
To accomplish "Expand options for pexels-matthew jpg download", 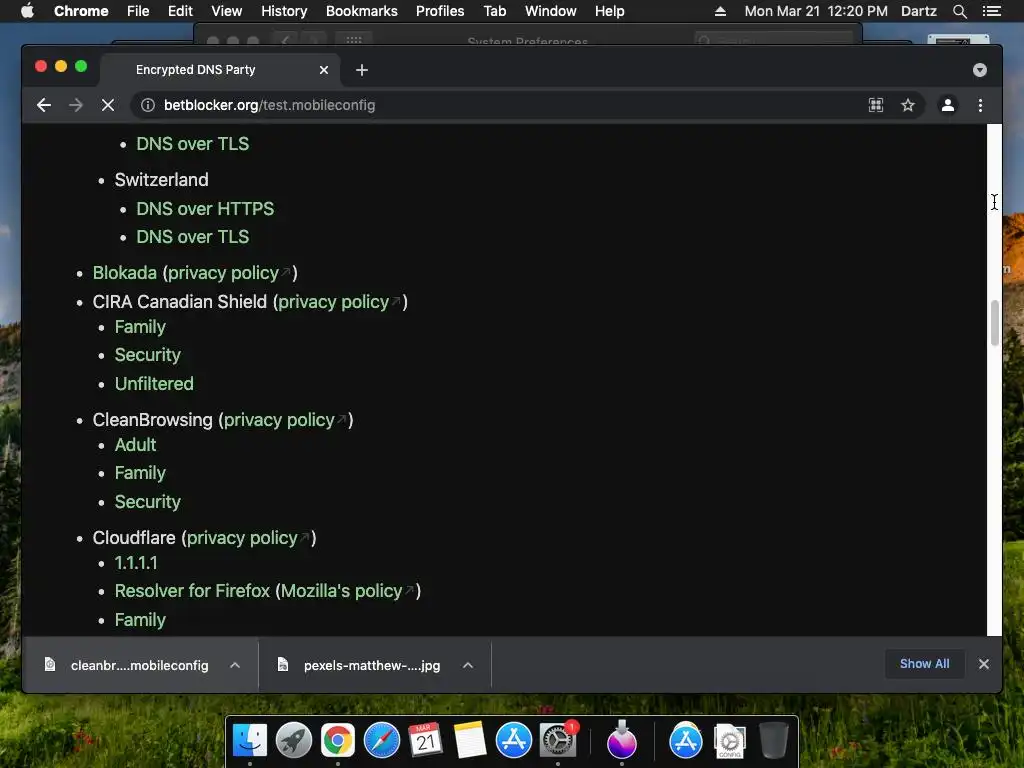I will (x=468, y=665).
